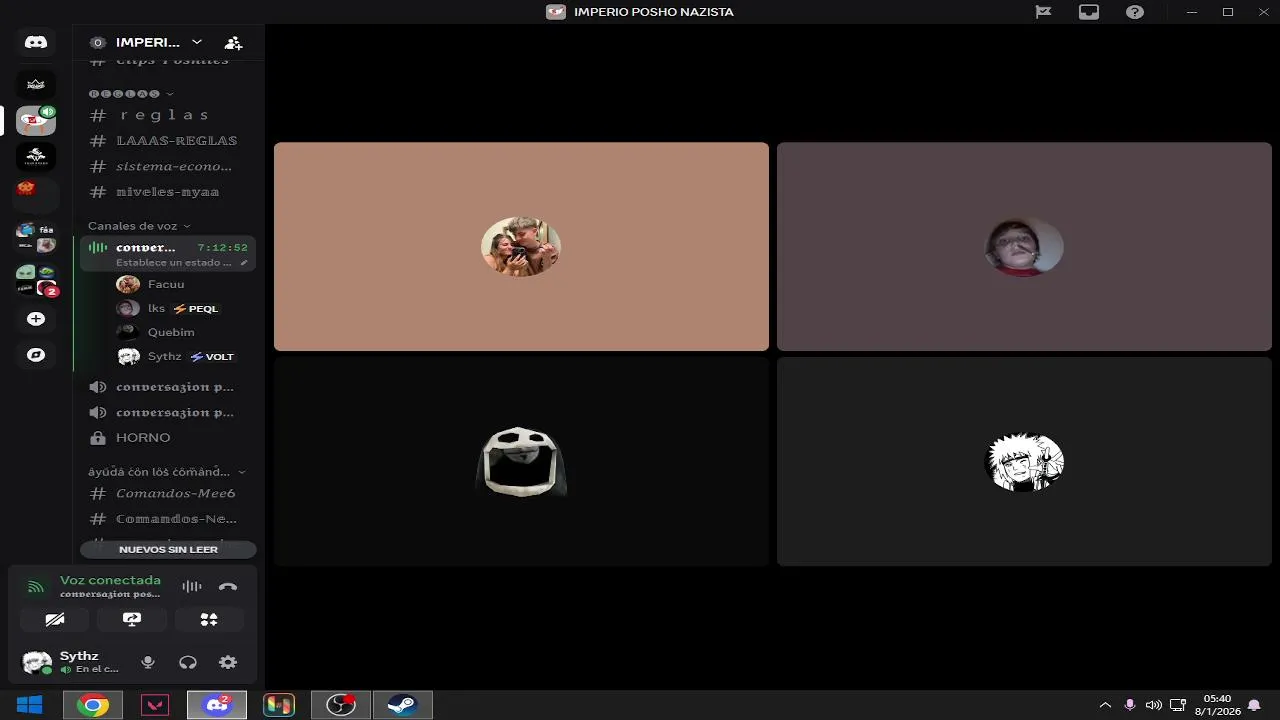The image size is (1280, 720).
Task: Open user settings gear
Action: tap(228, 662)
